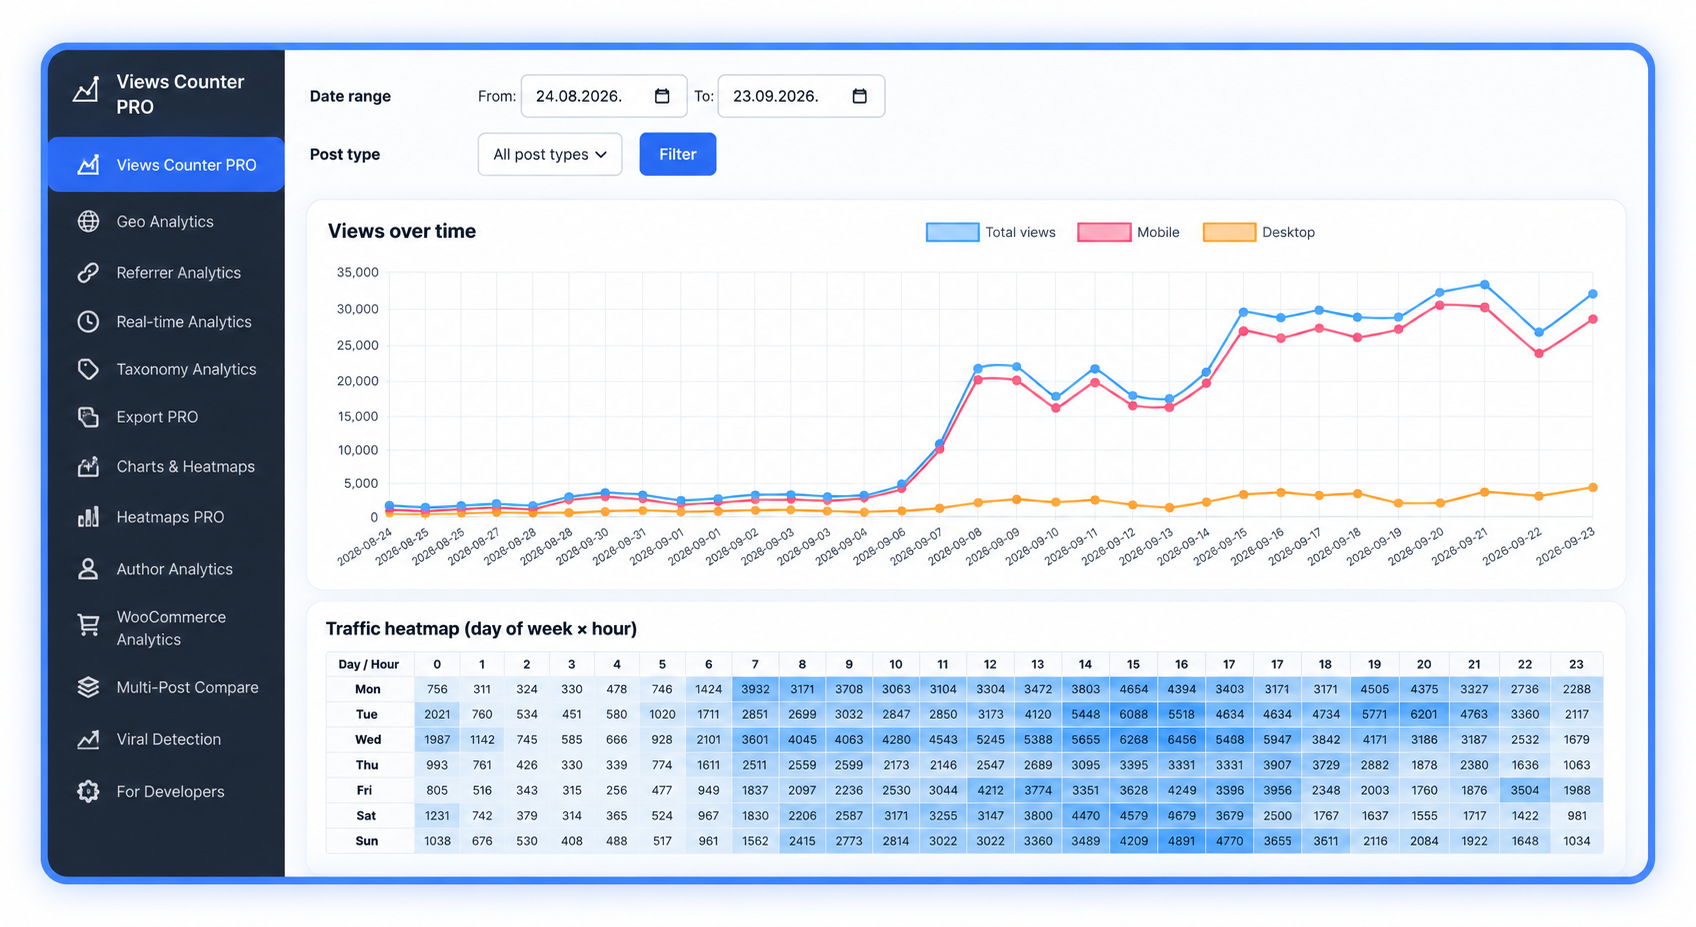
Task: Click the clock icon for Real-time Analytics
Action: [x=88, y=321]
